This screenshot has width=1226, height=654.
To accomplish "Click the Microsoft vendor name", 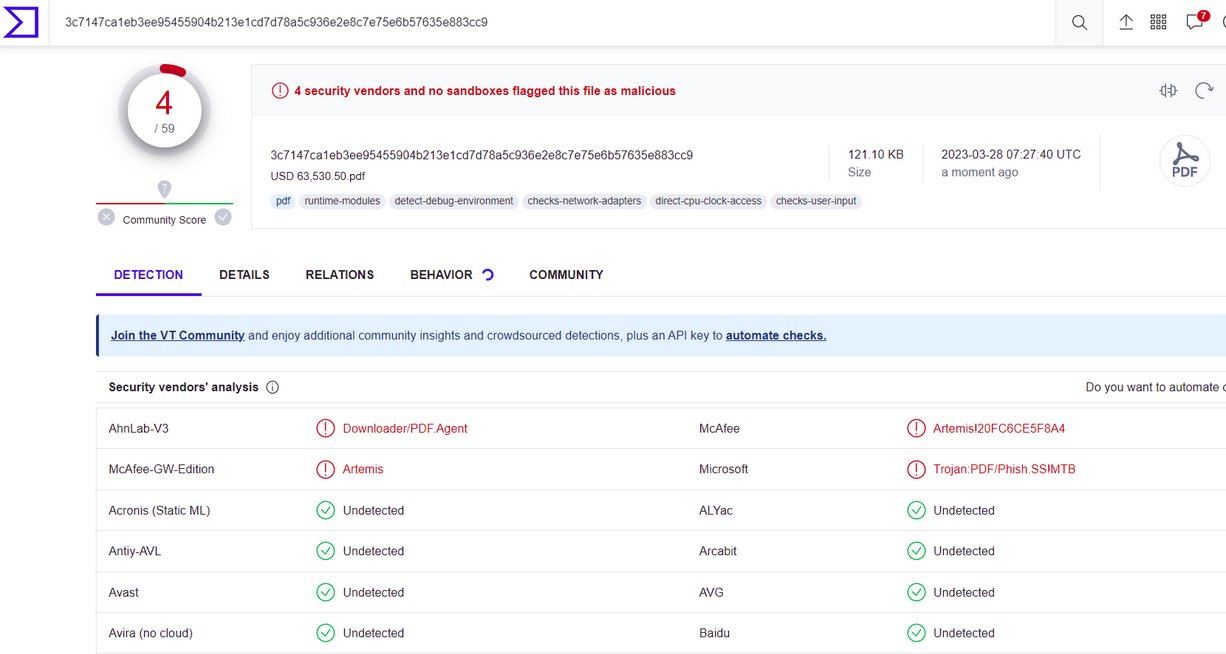I will [724, 469].
